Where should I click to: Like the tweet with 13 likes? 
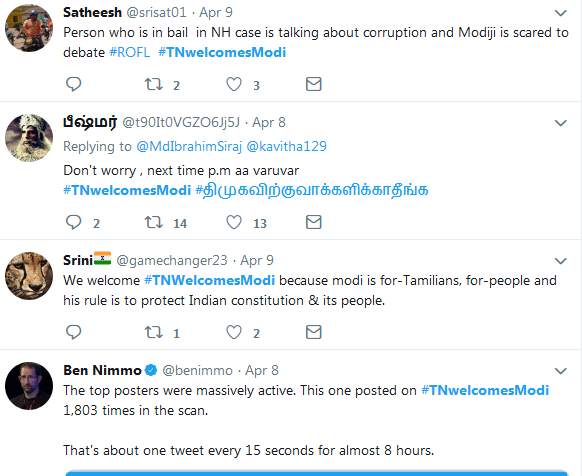[x=234, y=222]
